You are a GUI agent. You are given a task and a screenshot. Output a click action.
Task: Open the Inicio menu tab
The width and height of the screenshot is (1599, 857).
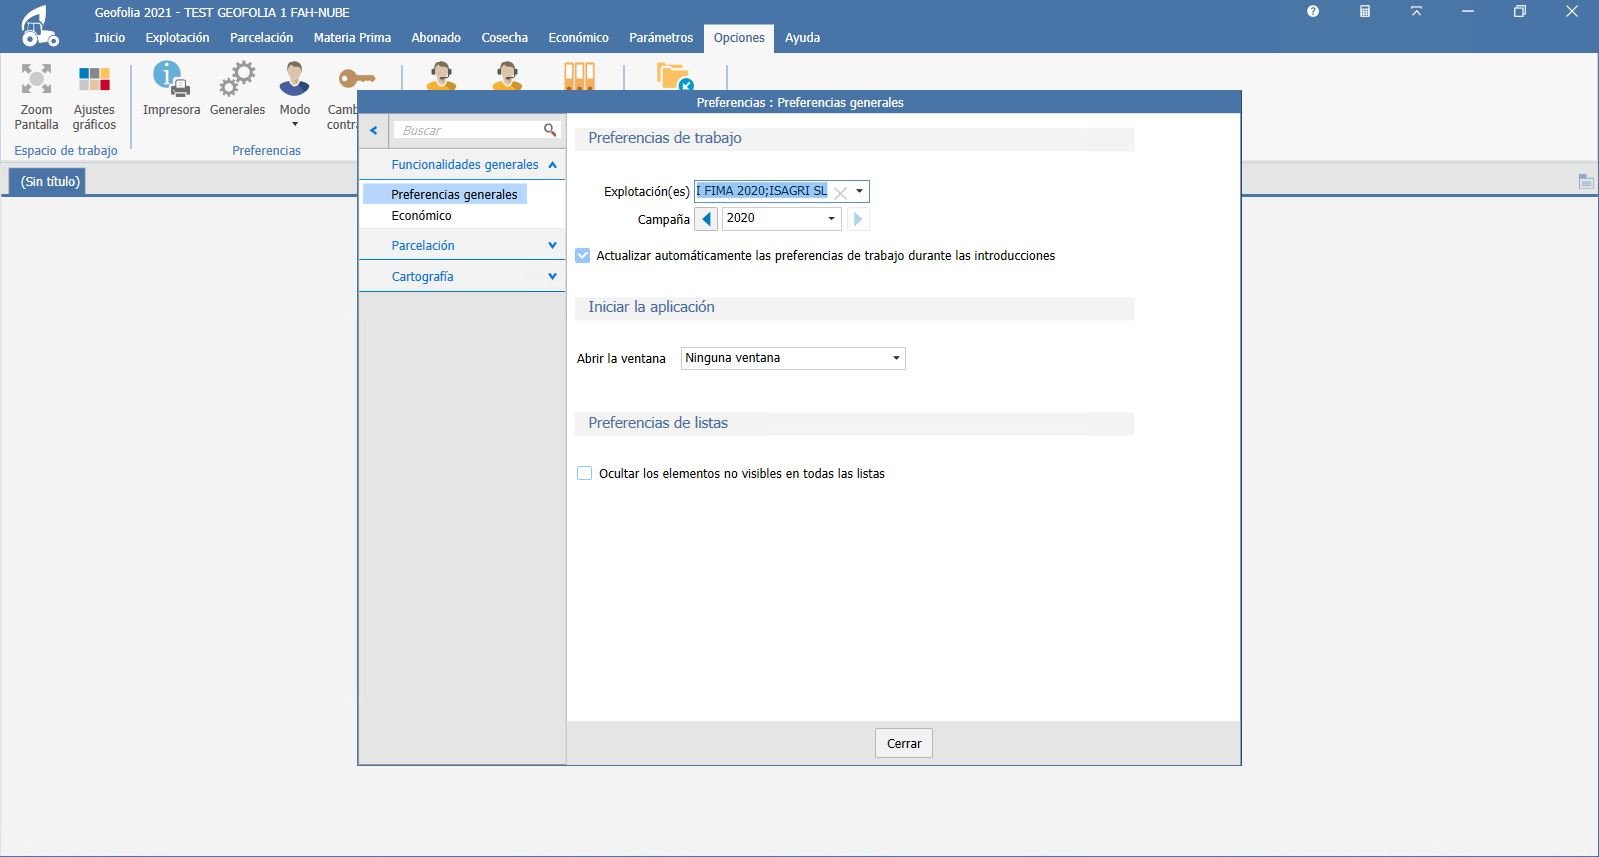coord(110,38)
